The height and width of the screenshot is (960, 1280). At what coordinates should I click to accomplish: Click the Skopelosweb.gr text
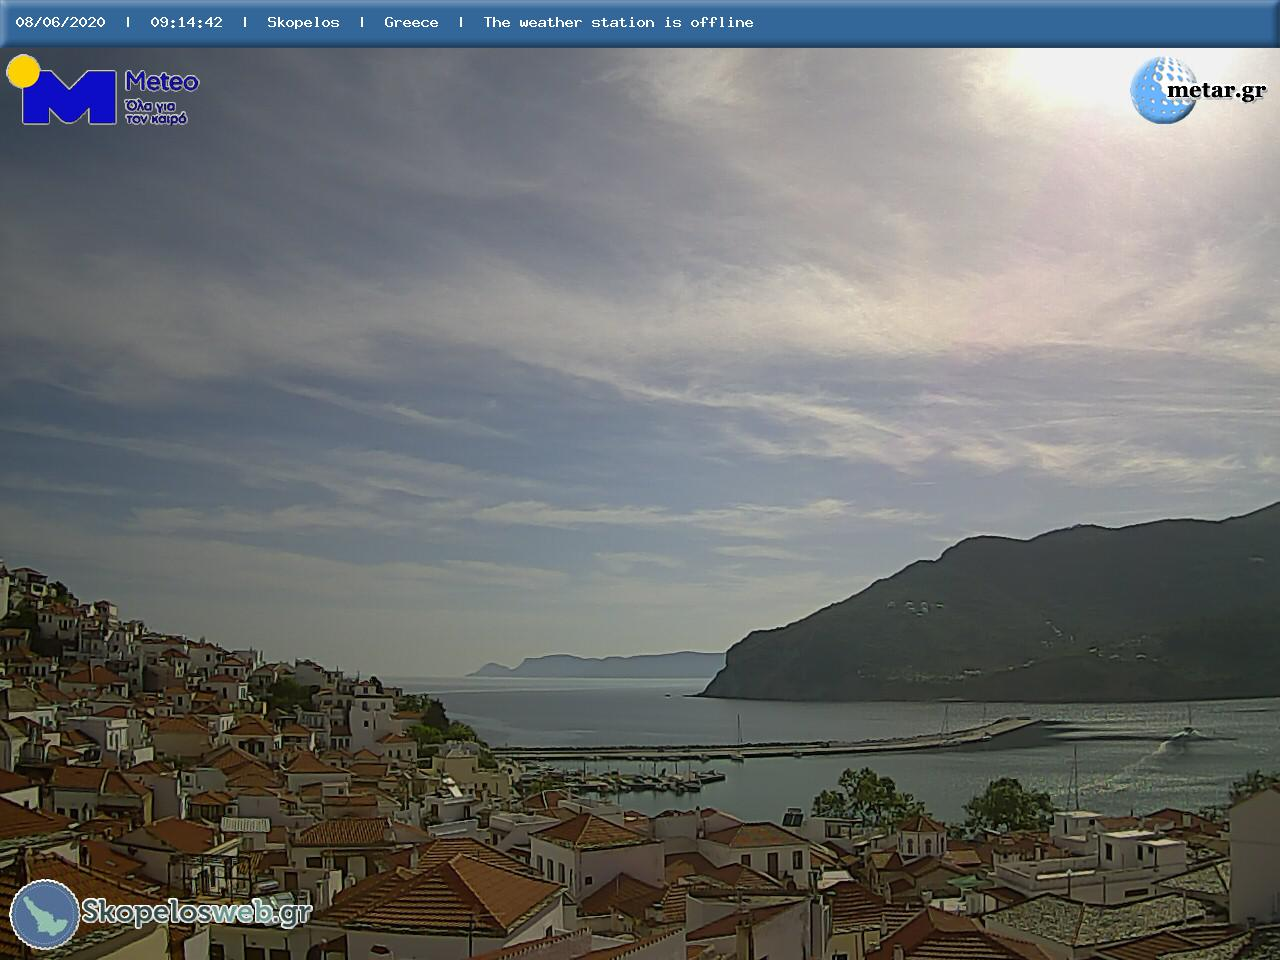coord(197,912)
